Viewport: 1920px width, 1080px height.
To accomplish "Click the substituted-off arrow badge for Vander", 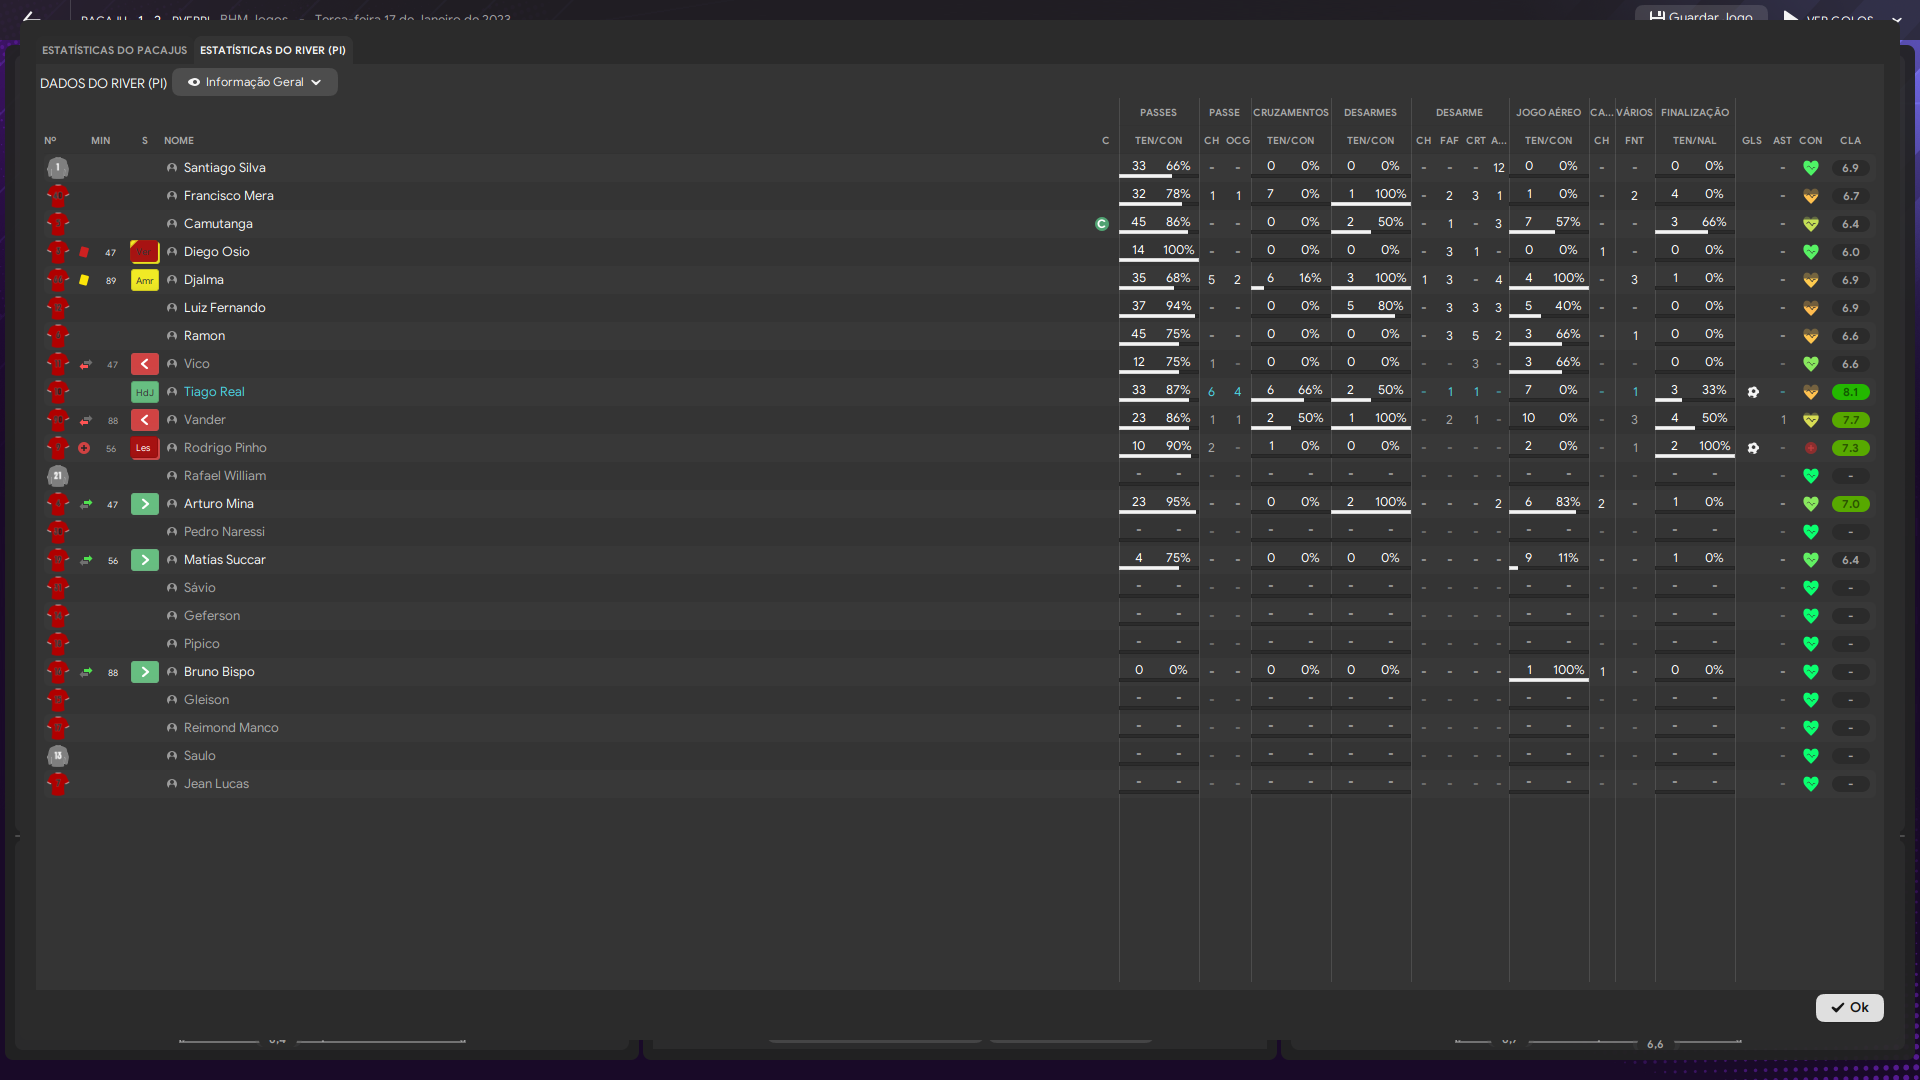I will coord(145,420).
